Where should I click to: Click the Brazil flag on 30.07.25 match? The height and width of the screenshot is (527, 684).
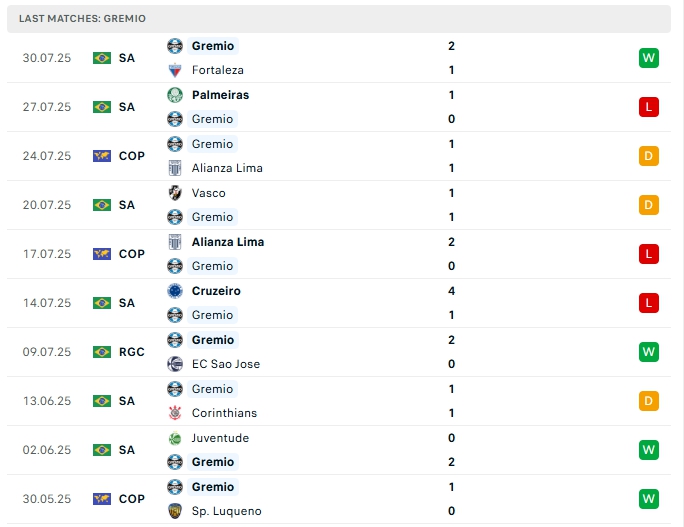point(102,58)
